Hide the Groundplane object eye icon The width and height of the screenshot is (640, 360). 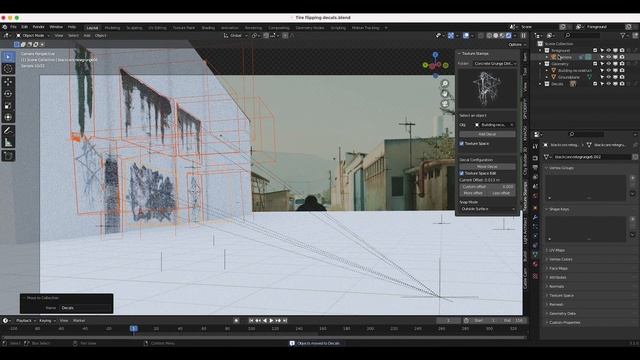click(608, 77)
